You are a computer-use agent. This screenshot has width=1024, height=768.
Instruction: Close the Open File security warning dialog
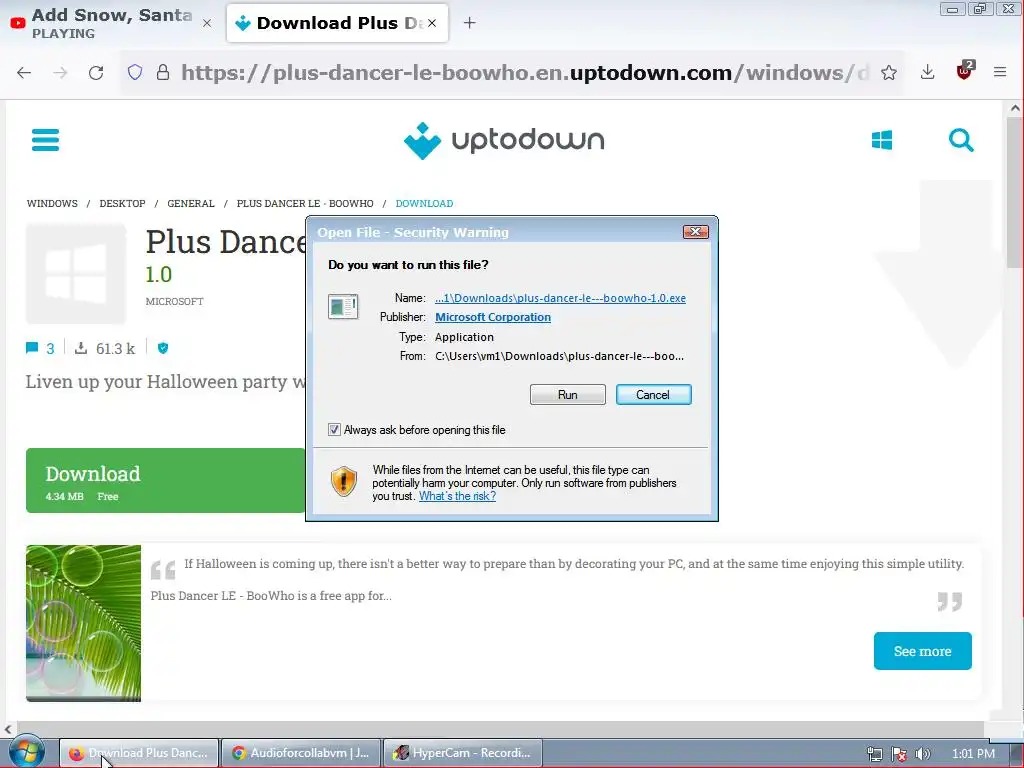pos(696,232)
